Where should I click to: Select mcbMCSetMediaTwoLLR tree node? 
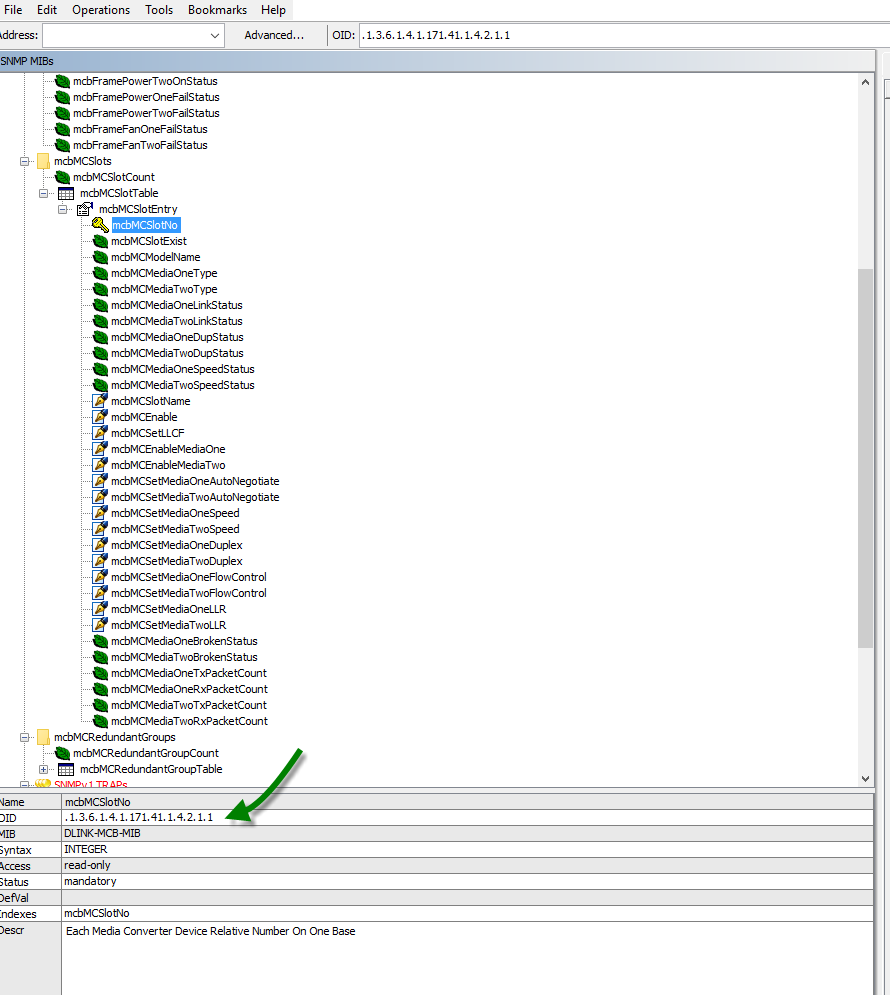pos(168,624)
